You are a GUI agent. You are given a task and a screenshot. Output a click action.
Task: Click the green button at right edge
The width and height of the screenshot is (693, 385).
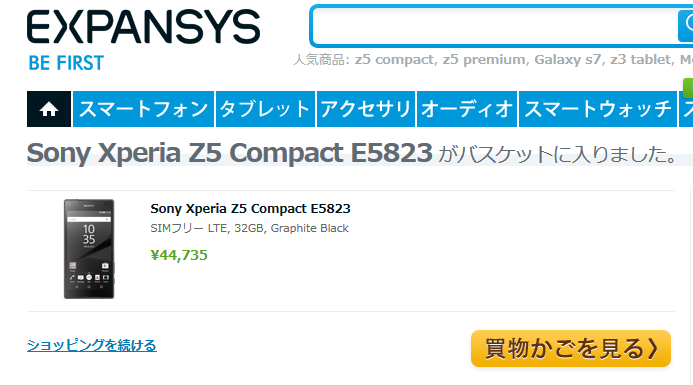click(x=688, y=88)
